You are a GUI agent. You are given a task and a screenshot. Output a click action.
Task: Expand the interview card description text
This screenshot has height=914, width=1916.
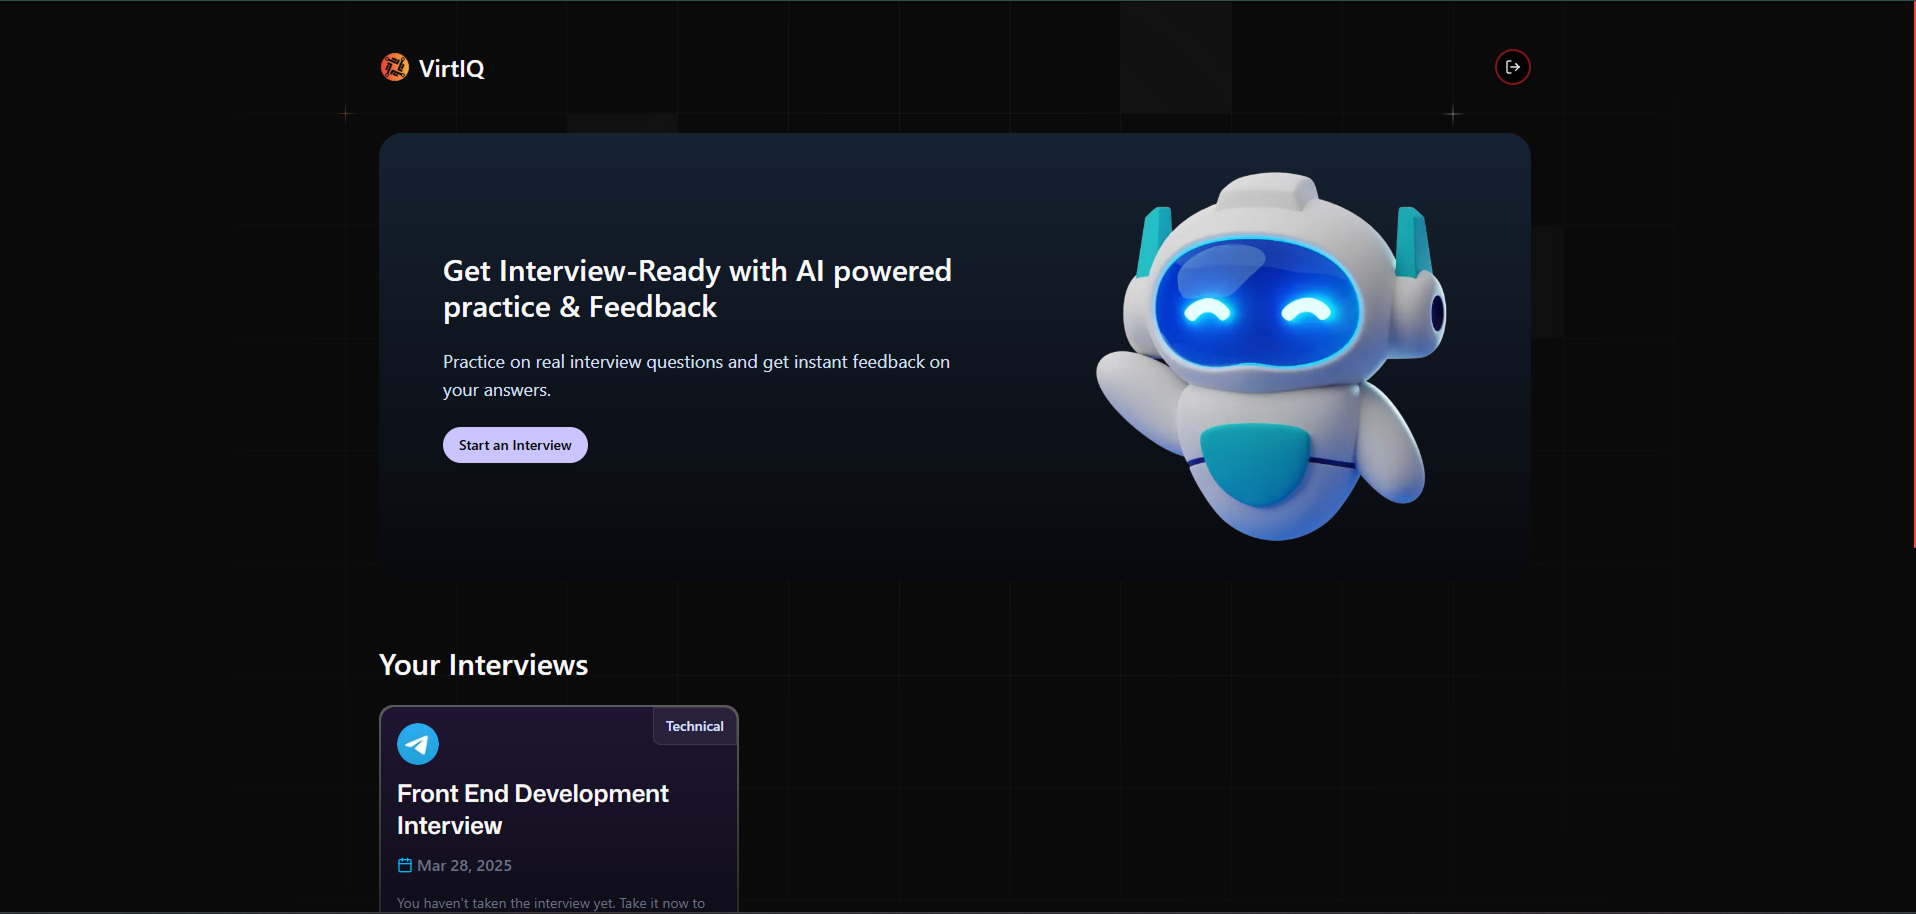point(551,902)
